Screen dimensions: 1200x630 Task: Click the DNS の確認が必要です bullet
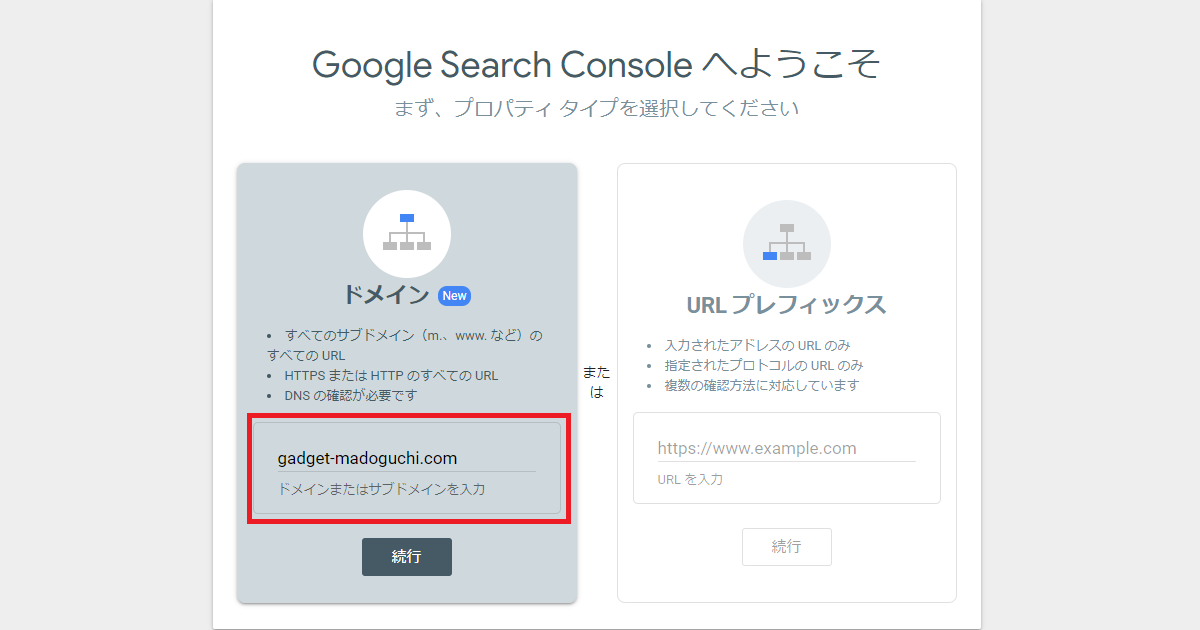coord(351,395)
